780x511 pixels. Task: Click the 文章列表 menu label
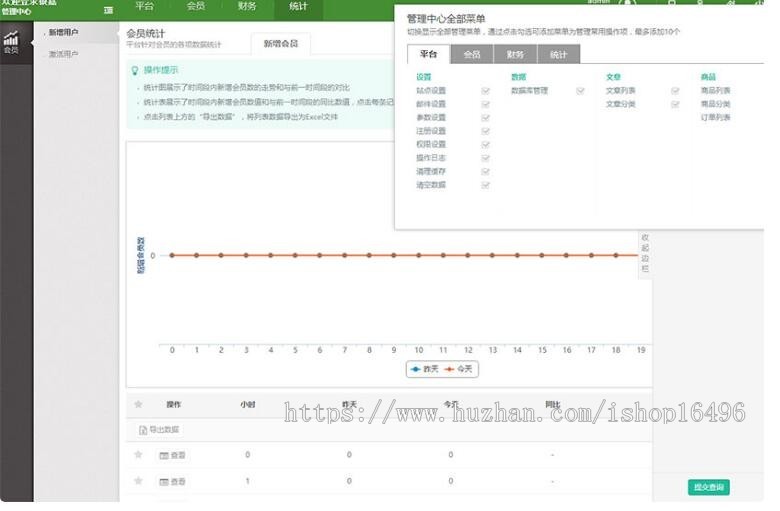click(620, 91)
